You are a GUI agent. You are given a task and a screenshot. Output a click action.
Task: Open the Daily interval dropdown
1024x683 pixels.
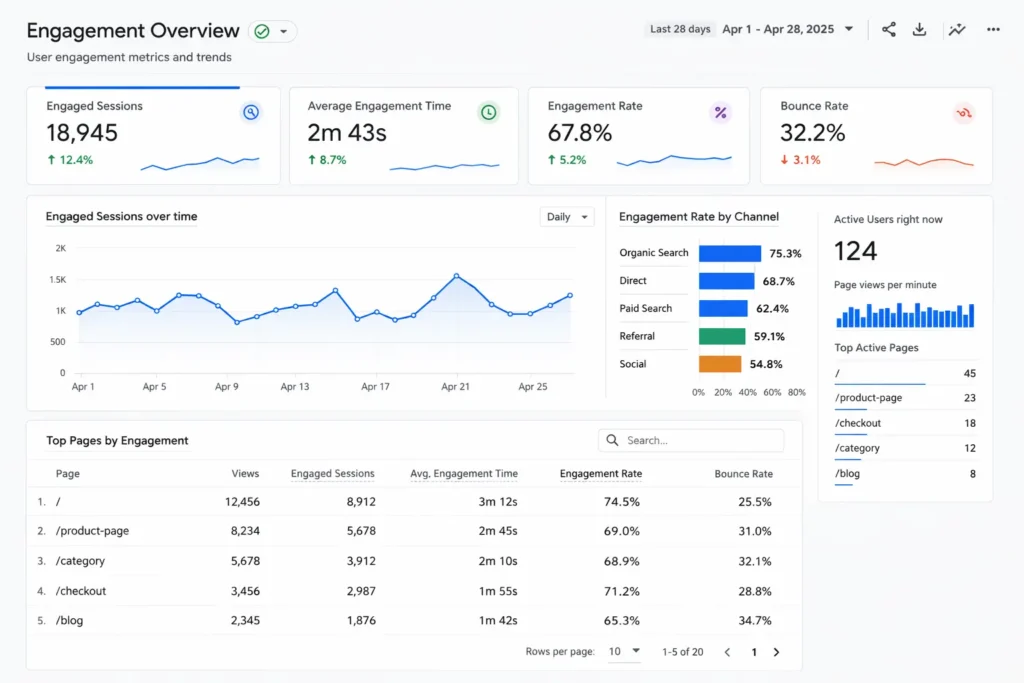click(566, 216)
